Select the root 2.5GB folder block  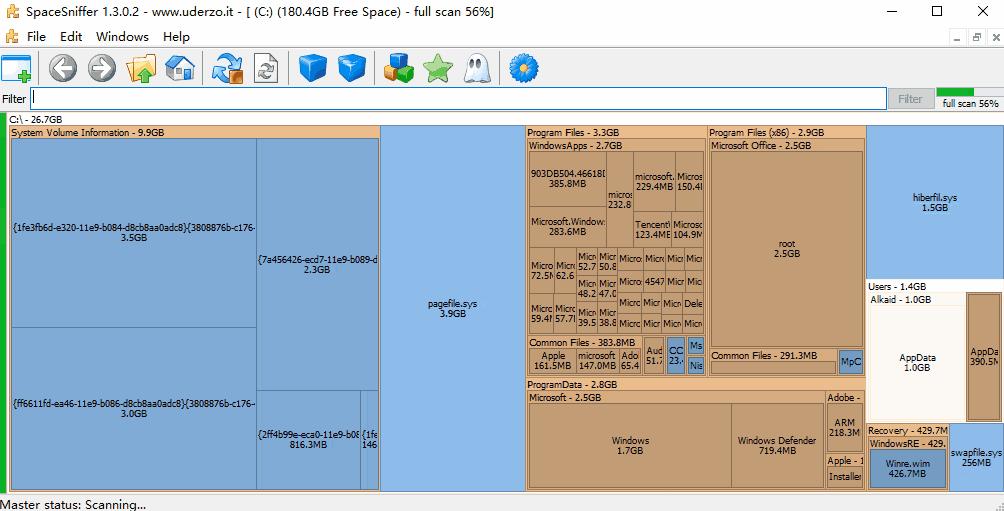[x=787, y=248]
